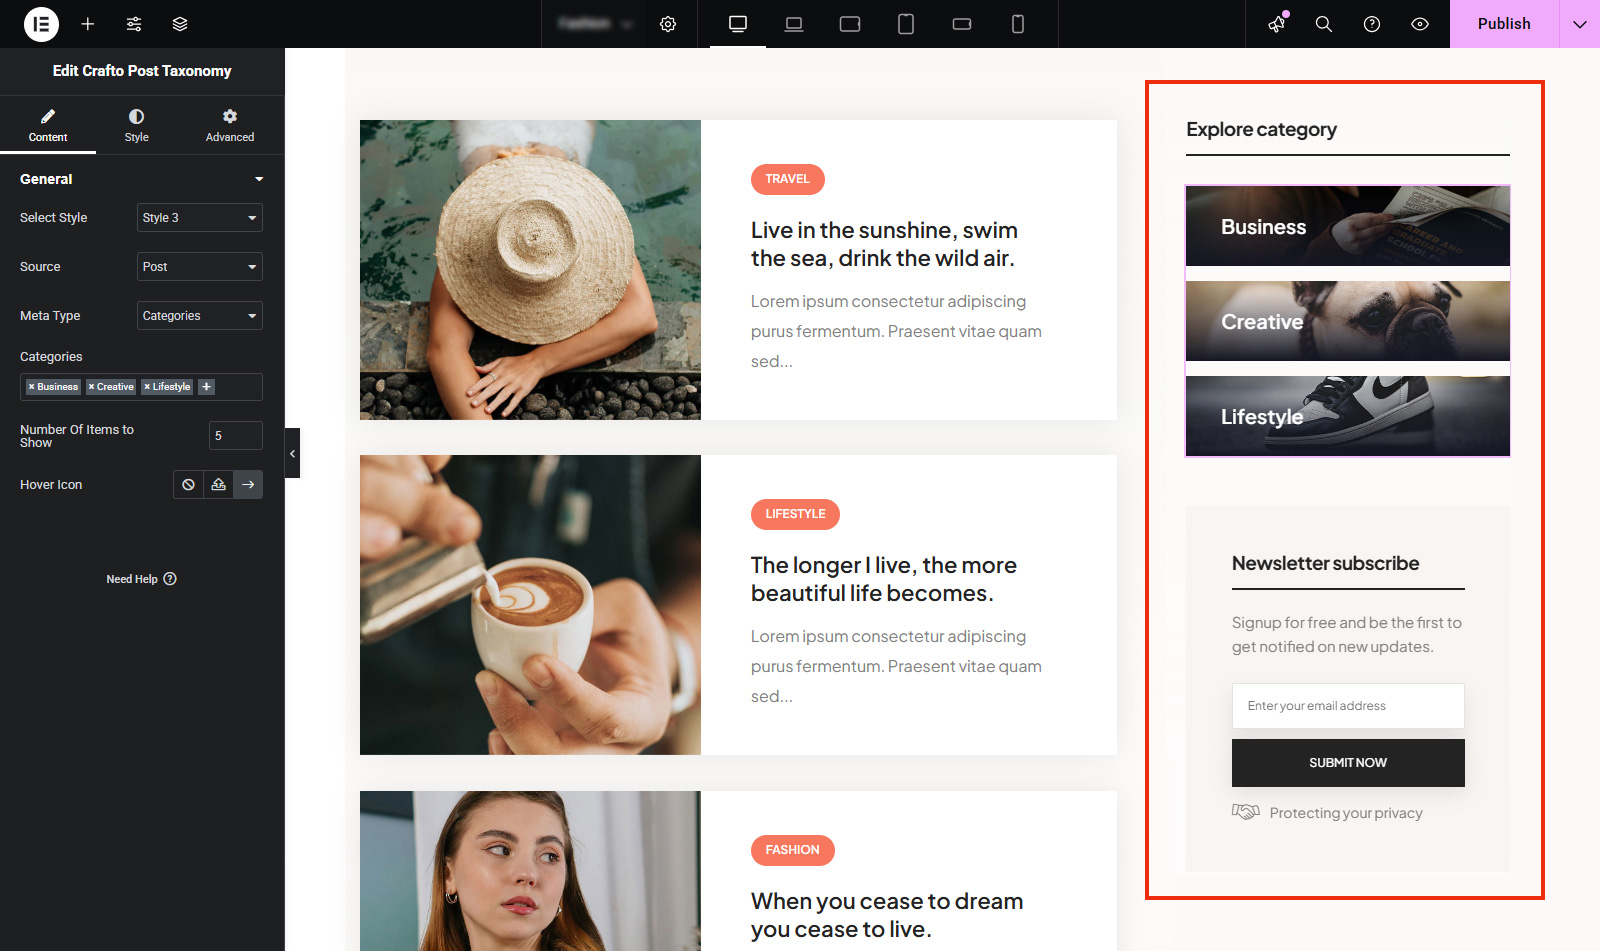This screenshot has height=951, width=1600.
Task: Remove the Business category tag
Action: click(x=32, y=387)
